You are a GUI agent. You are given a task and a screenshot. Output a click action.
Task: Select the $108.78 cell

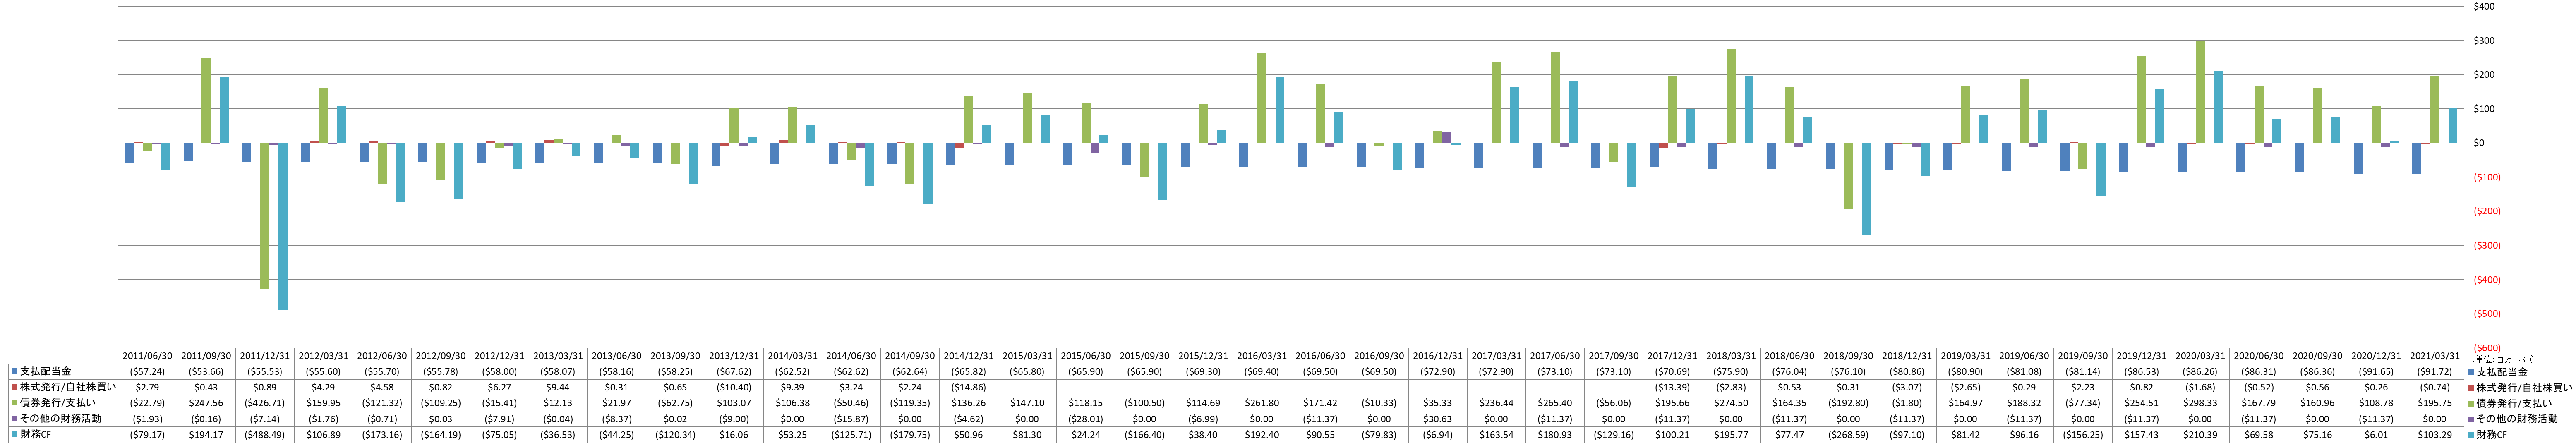2376,403
